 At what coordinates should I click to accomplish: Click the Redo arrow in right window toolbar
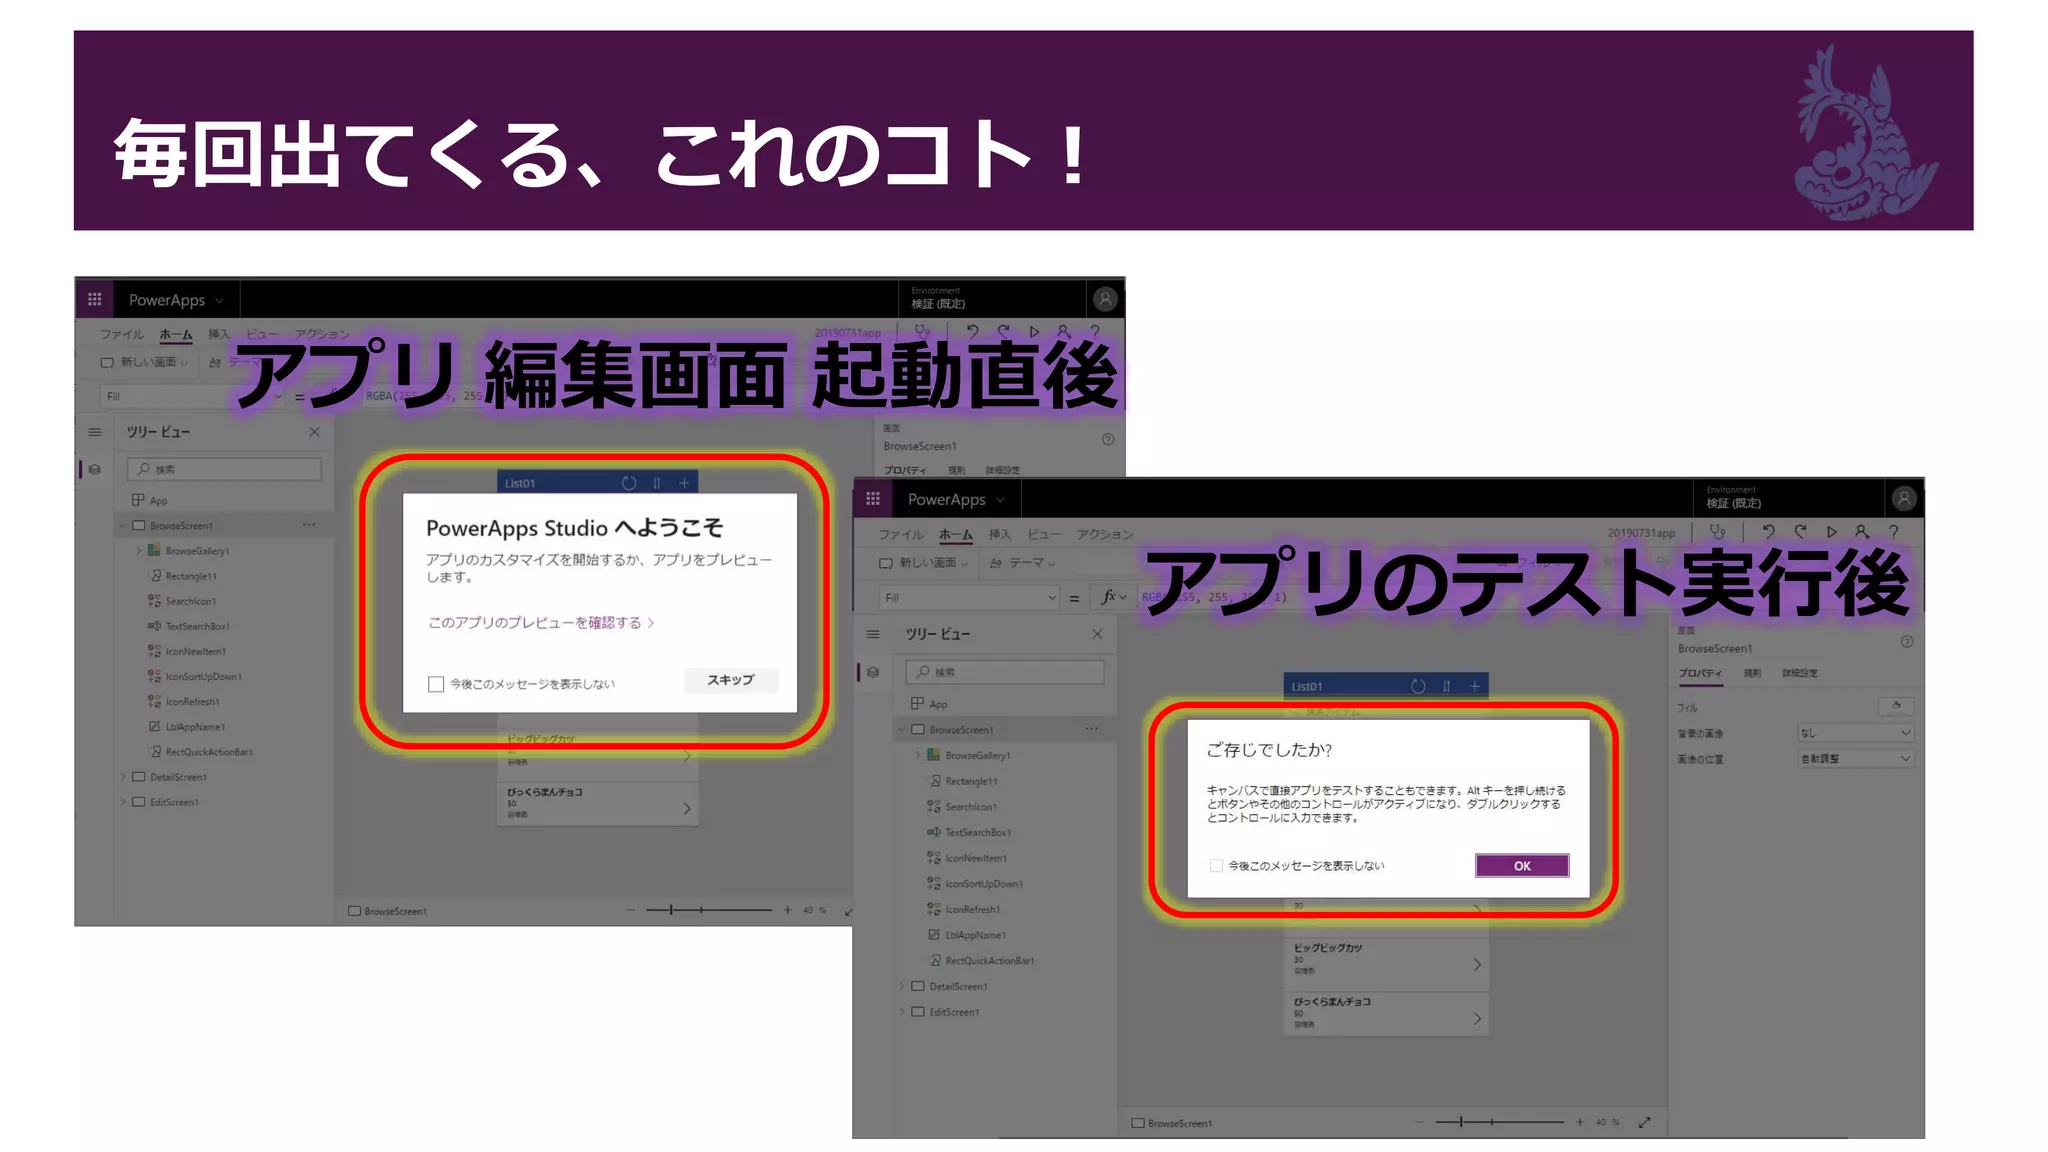[x=1800, y=532]
